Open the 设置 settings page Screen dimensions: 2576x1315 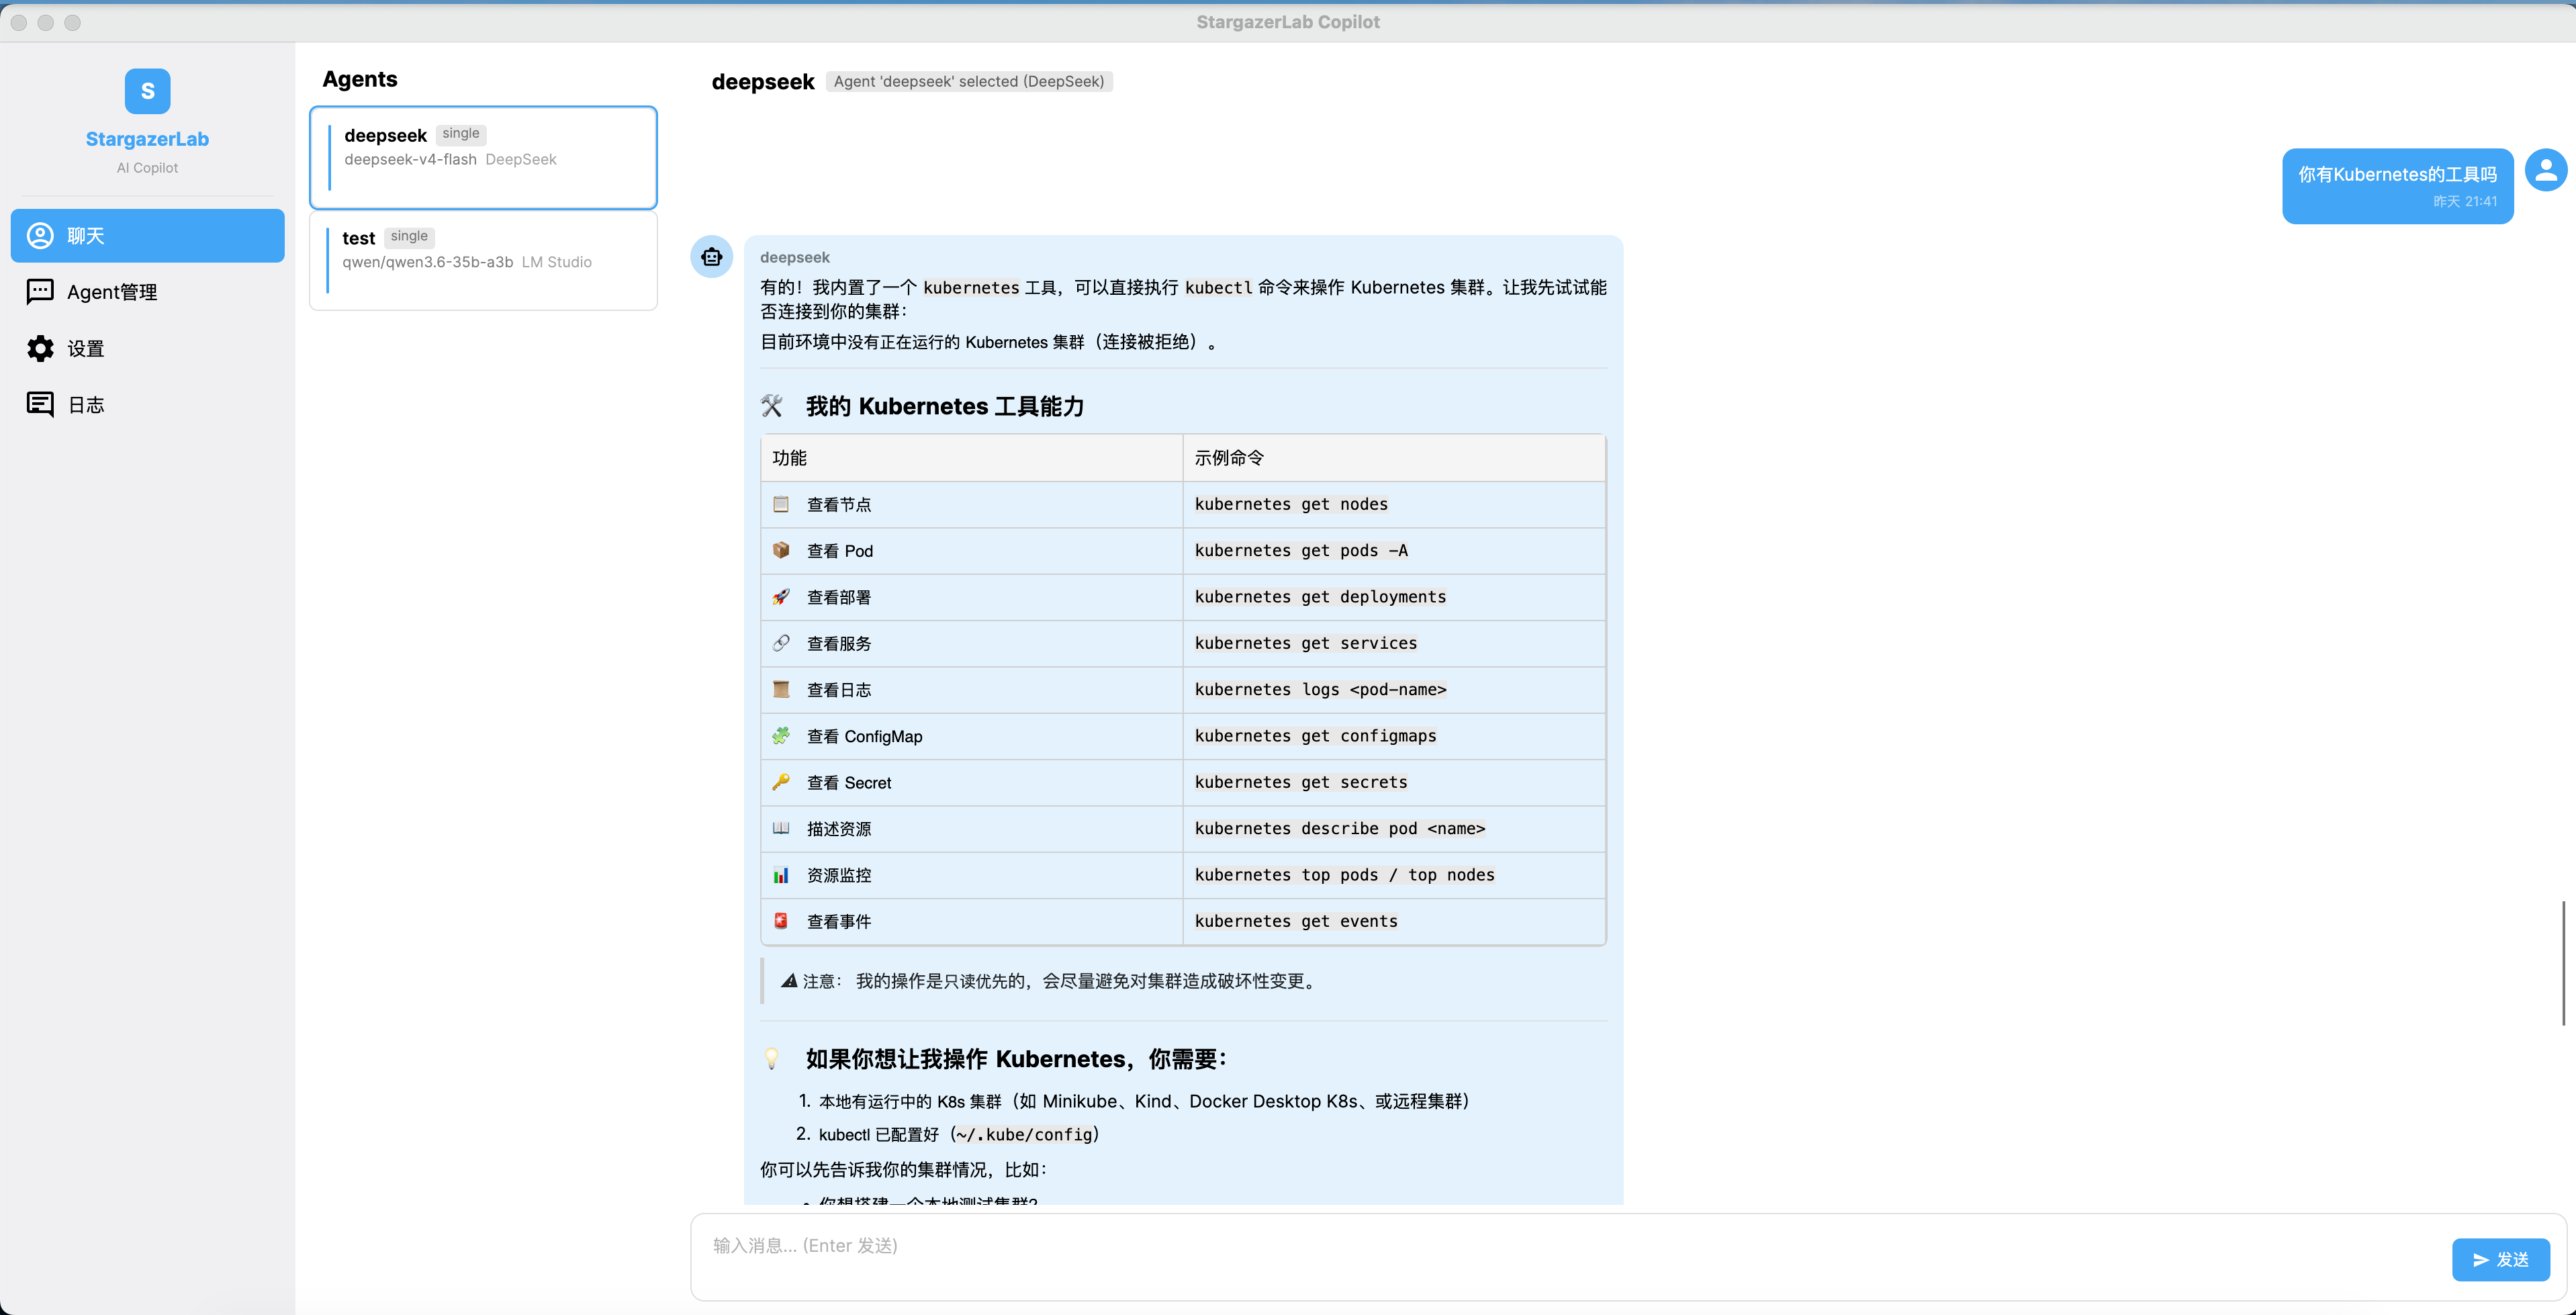(x=147, y=349)
